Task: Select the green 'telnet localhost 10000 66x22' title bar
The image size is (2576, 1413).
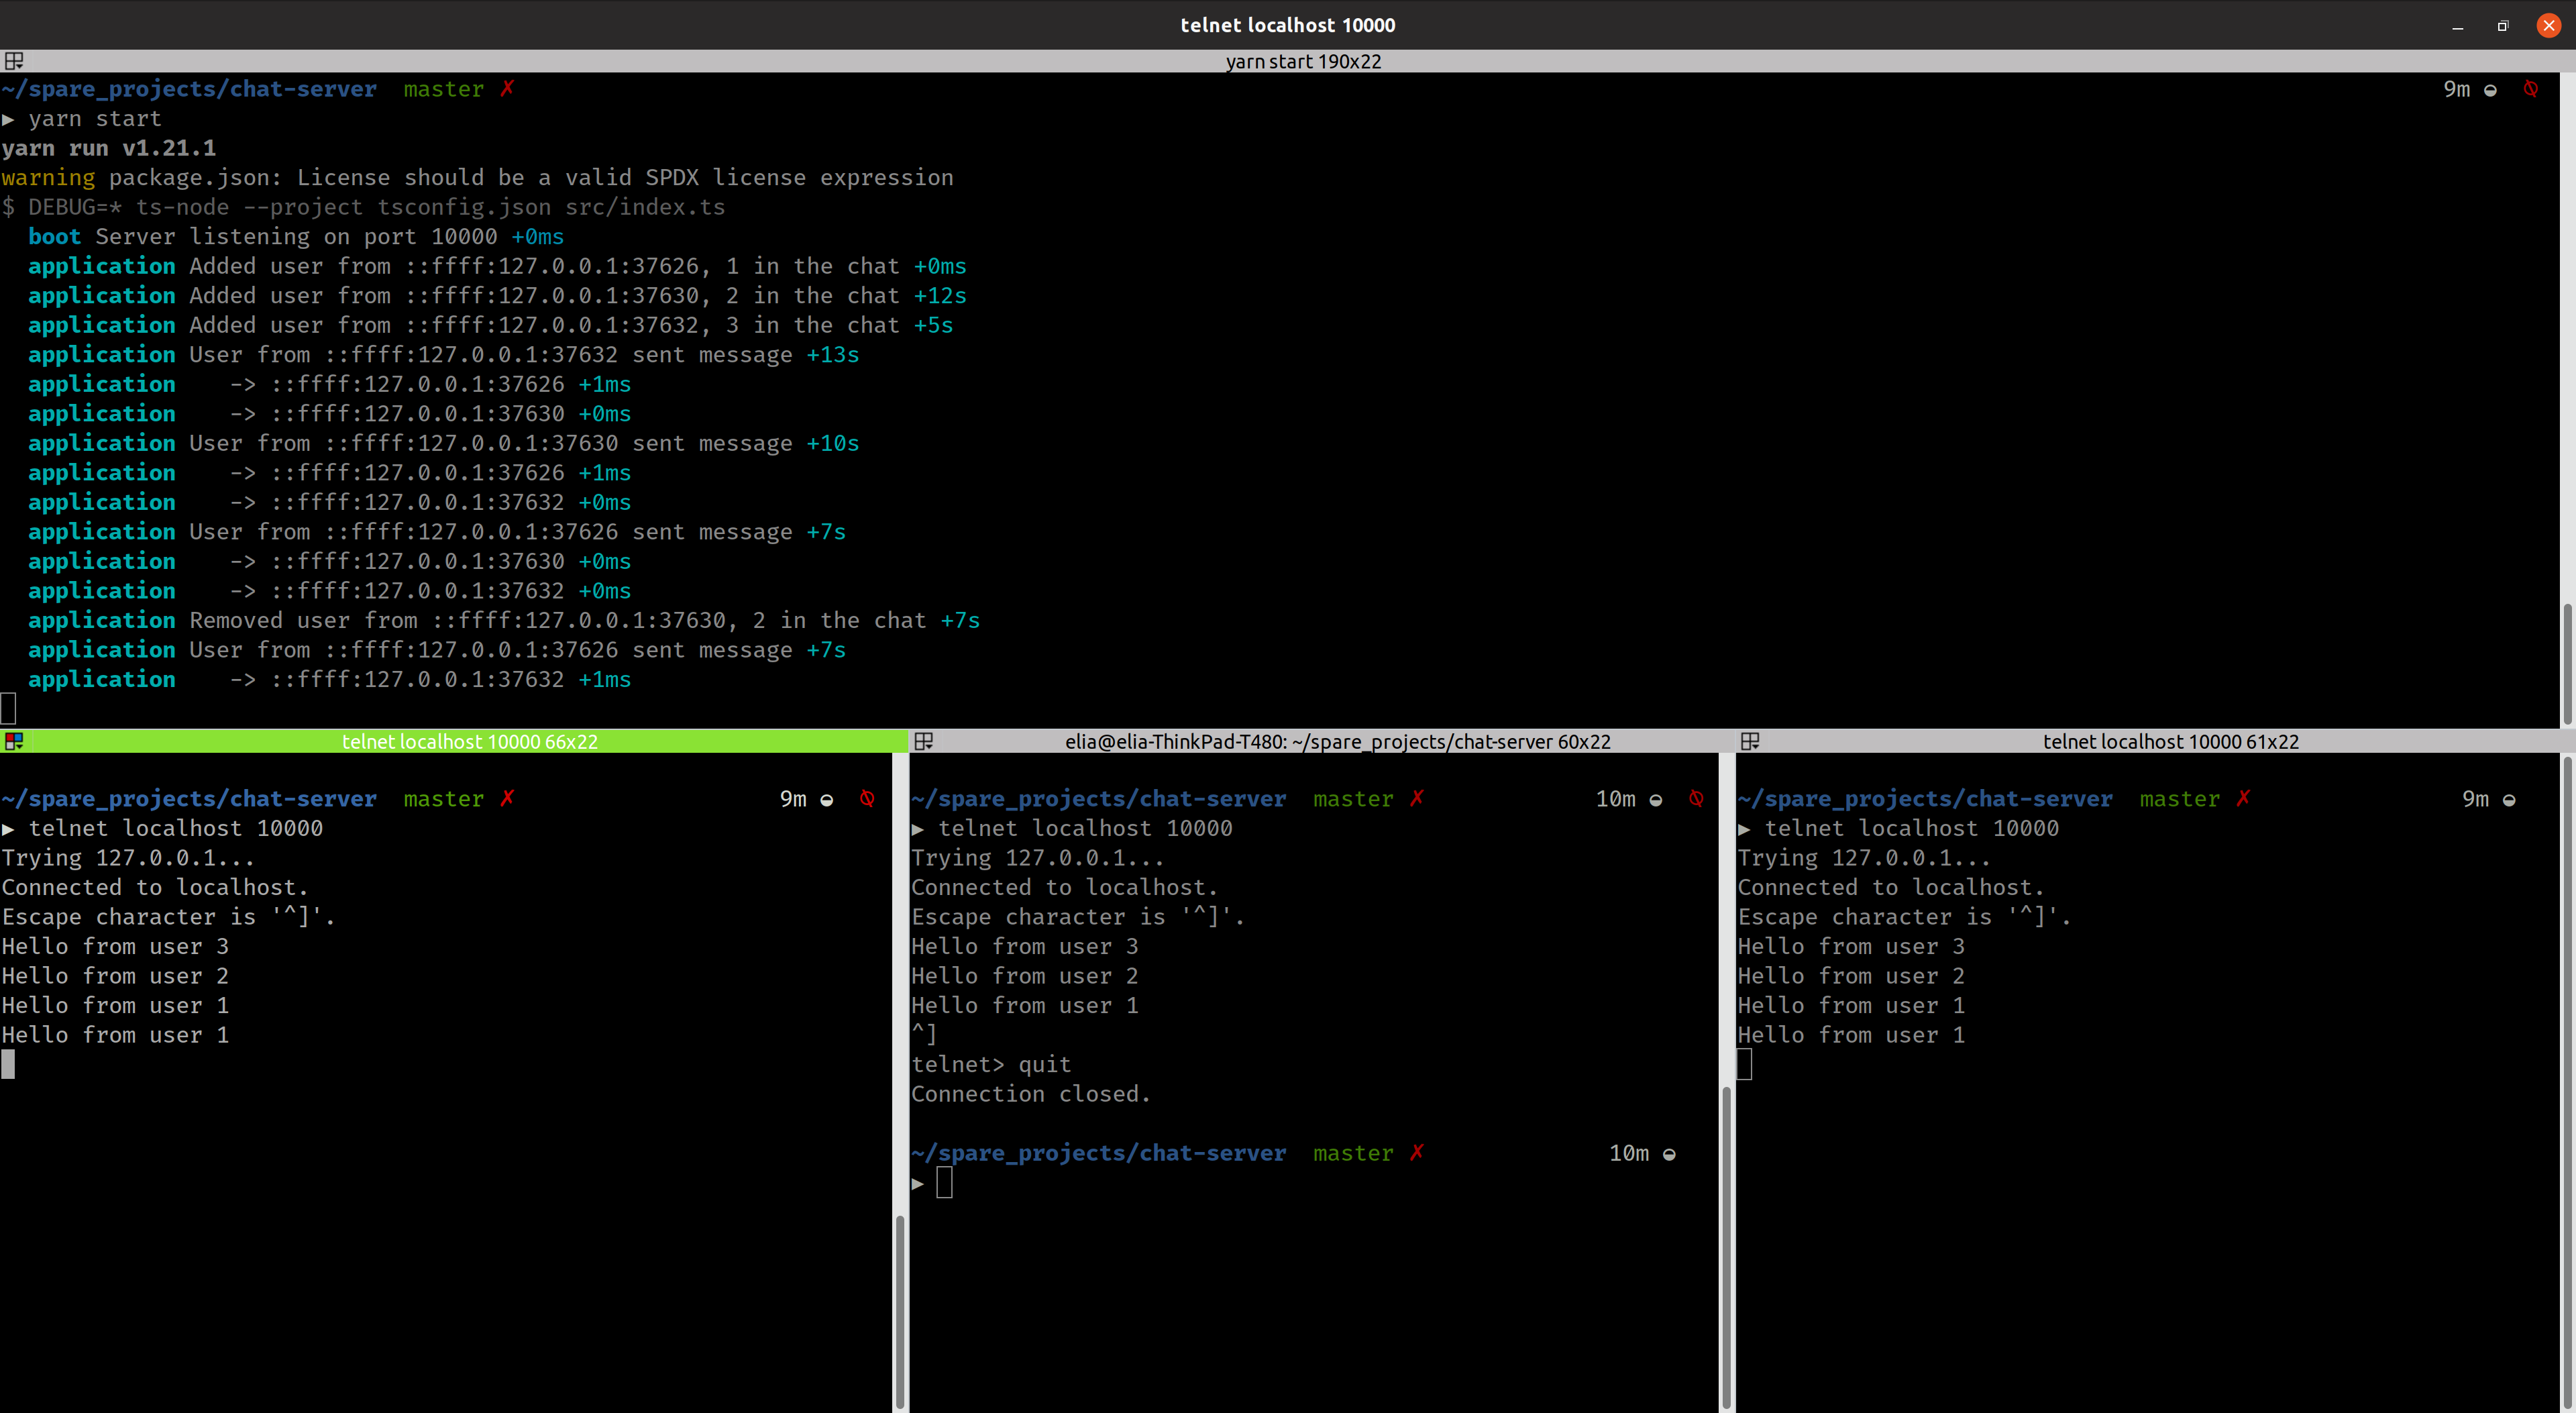Action: coord(469,741)
